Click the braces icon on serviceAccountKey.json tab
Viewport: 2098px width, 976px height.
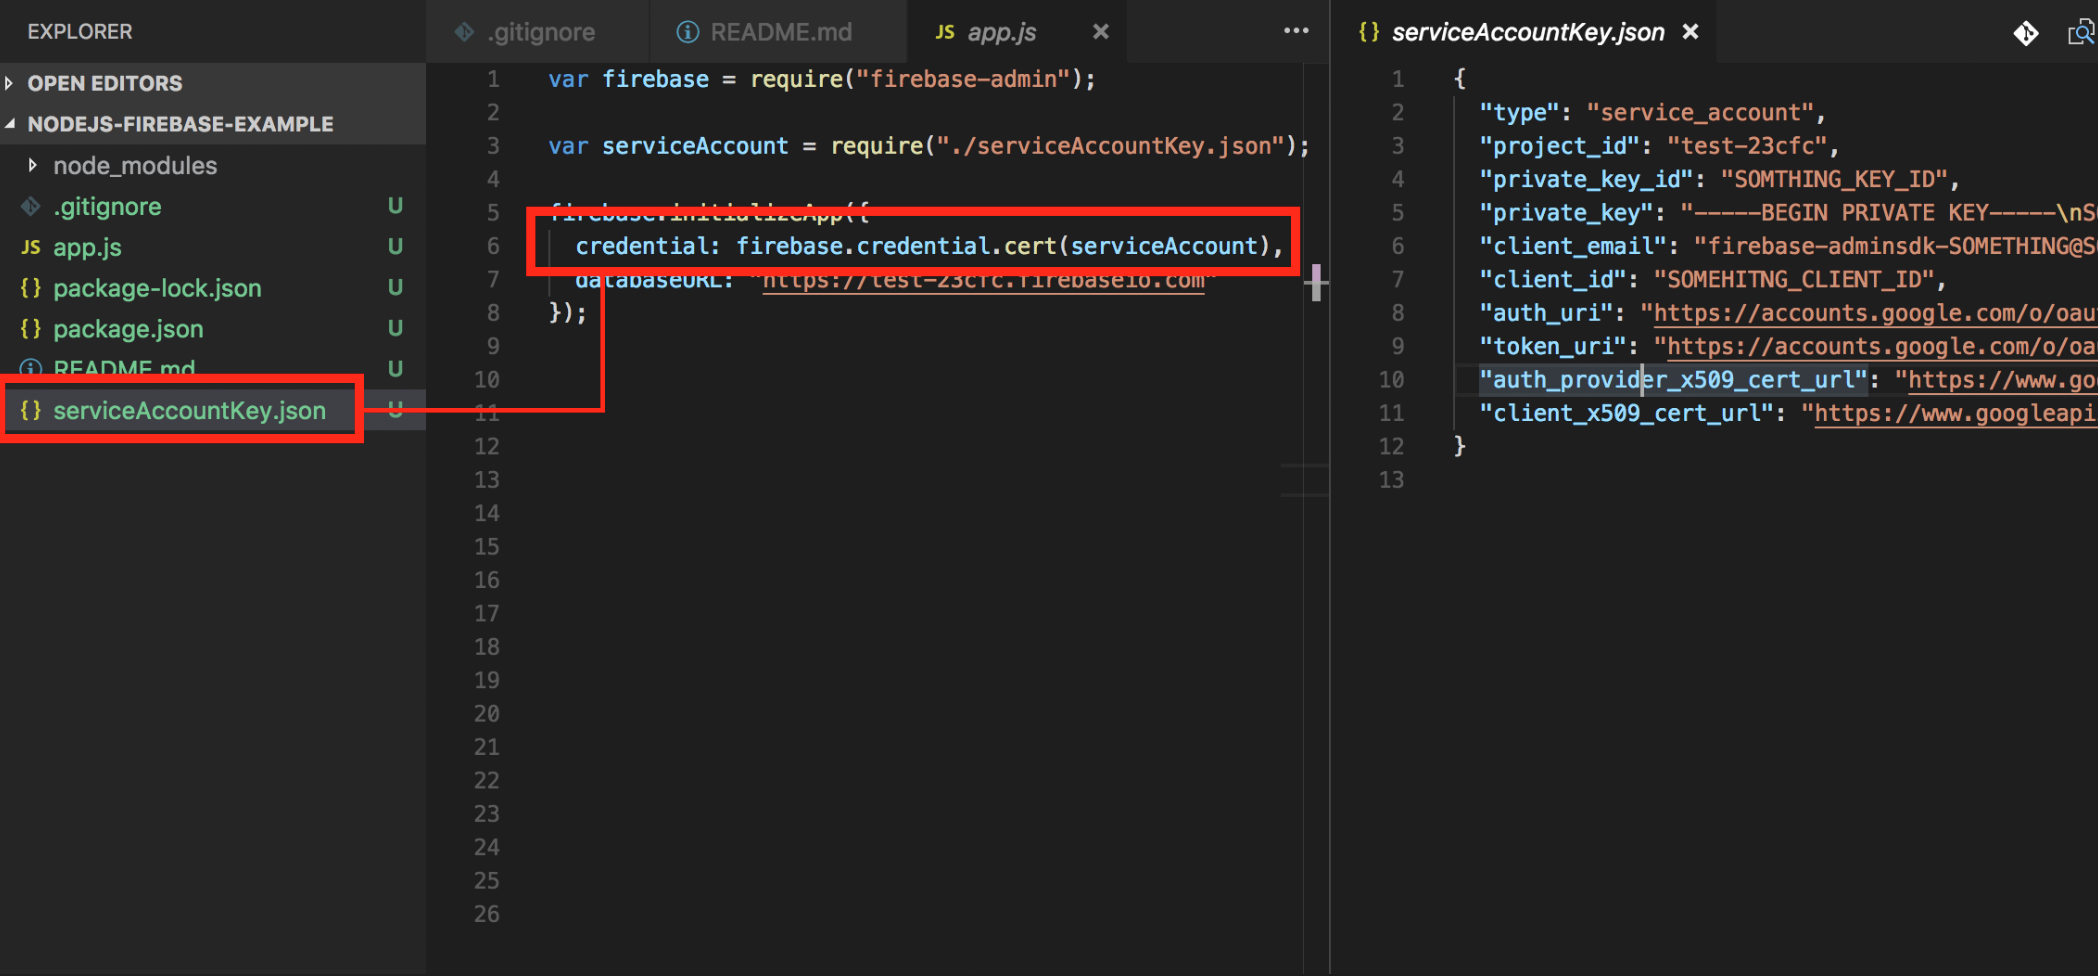1368,32
